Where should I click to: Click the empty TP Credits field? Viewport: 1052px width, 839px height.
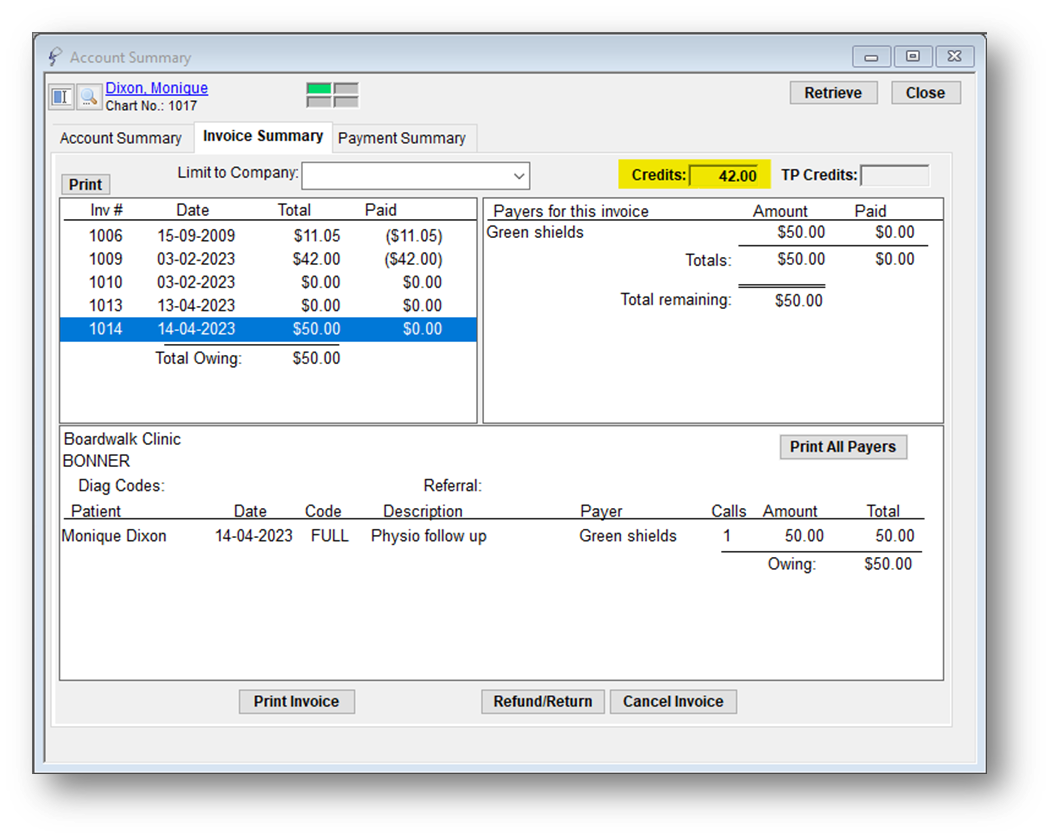(894, 176)
